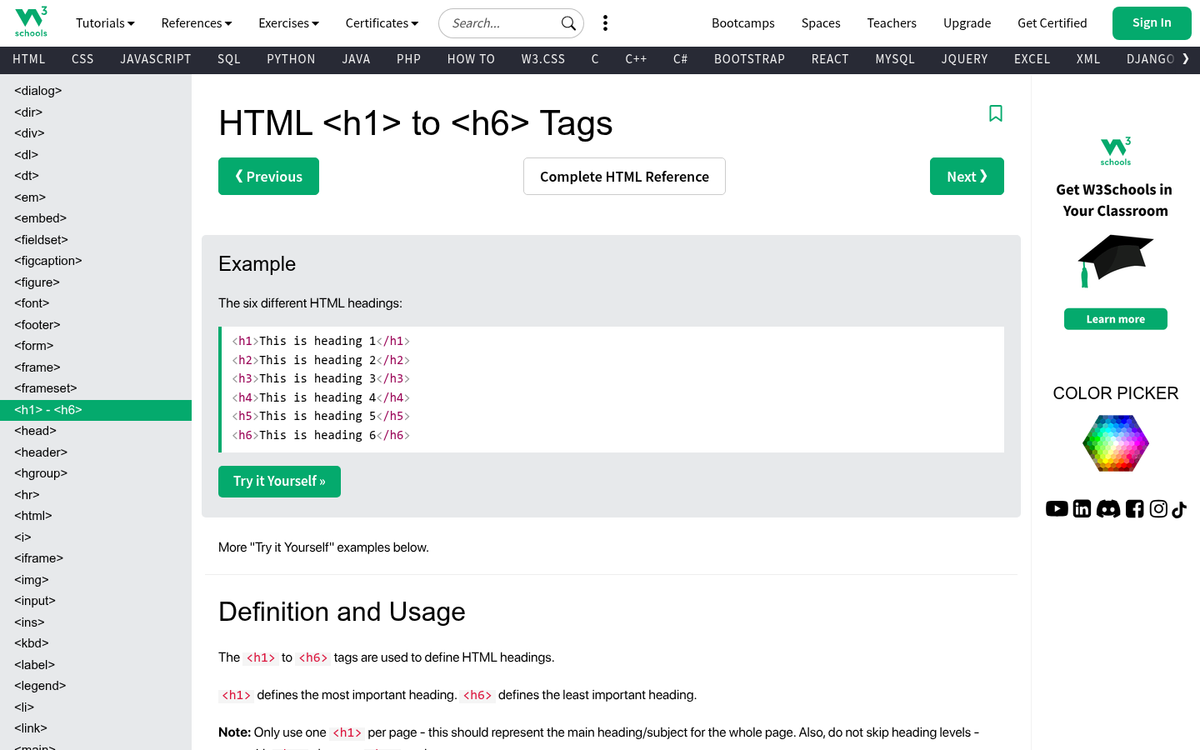Switch to the PYTHON tab
The width and height of the screenshot is (1200, 750).
tap(290, 59)
